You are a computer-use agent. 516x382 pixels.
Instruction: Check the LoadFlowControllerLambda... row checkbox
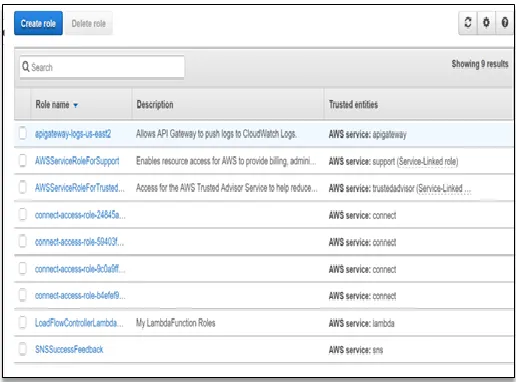[x=23, y=323]
